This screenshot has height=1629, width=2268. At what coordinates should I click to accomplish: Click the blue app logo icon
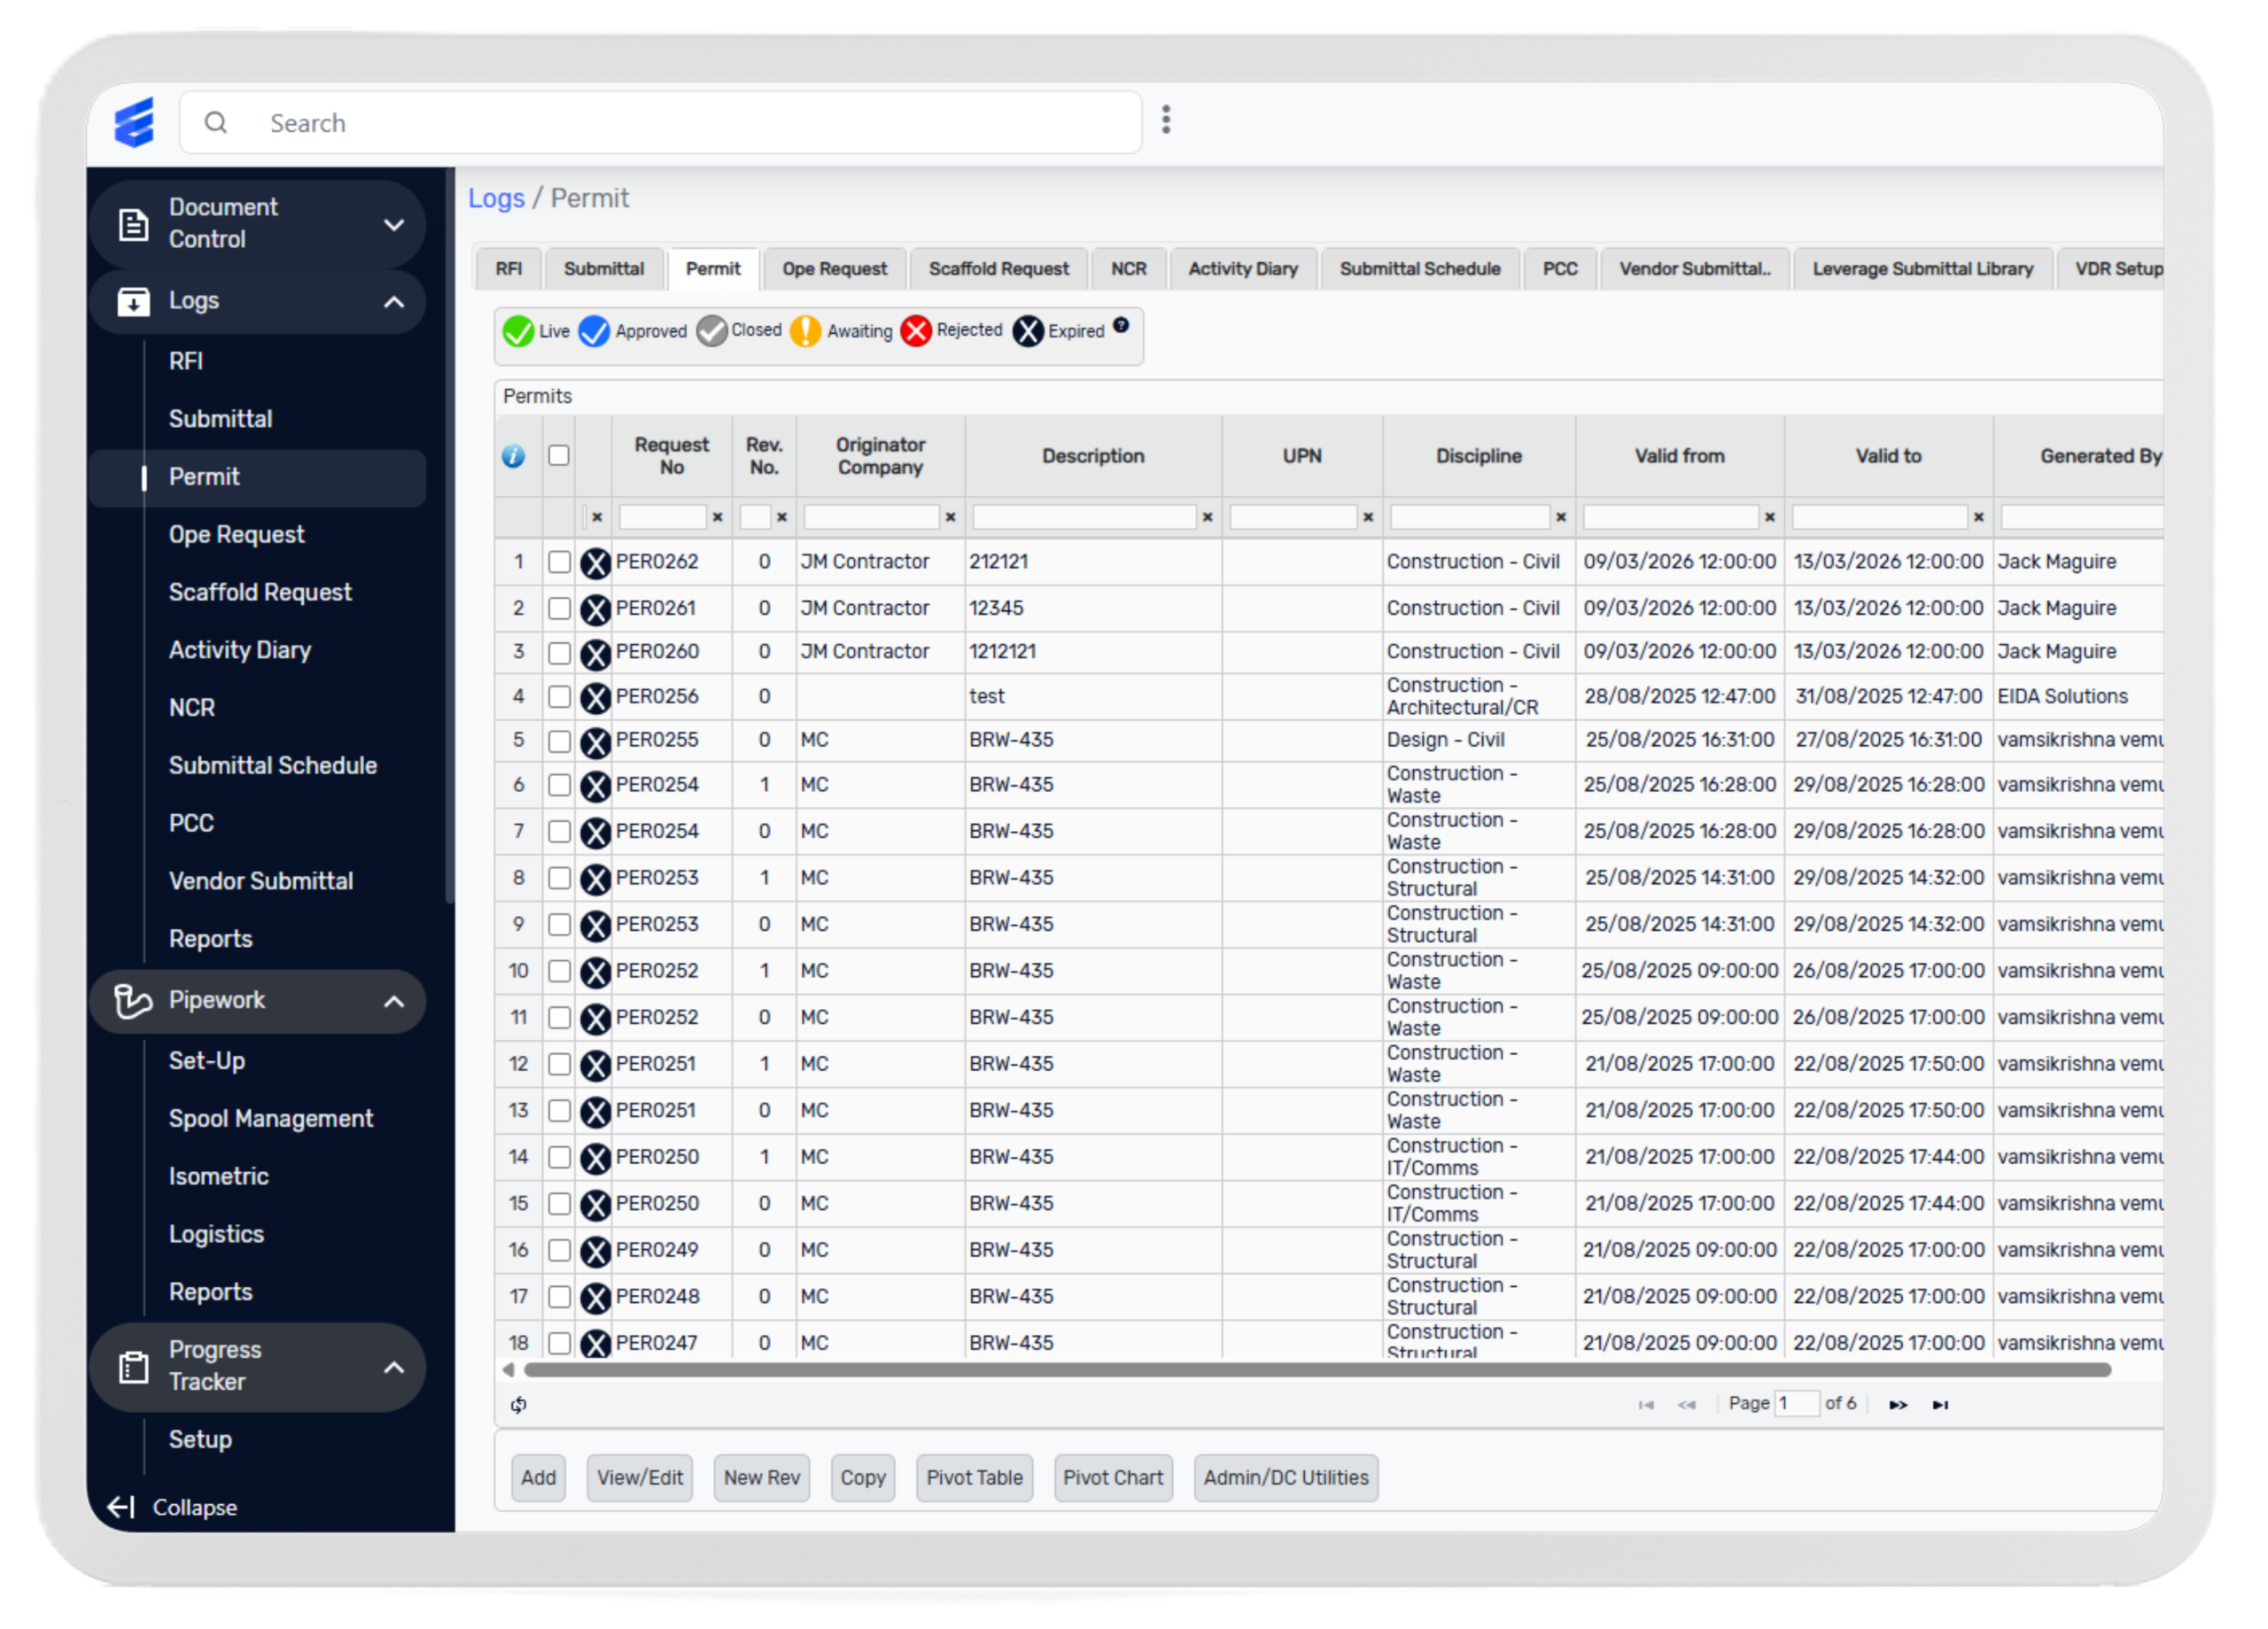[134, 123]
